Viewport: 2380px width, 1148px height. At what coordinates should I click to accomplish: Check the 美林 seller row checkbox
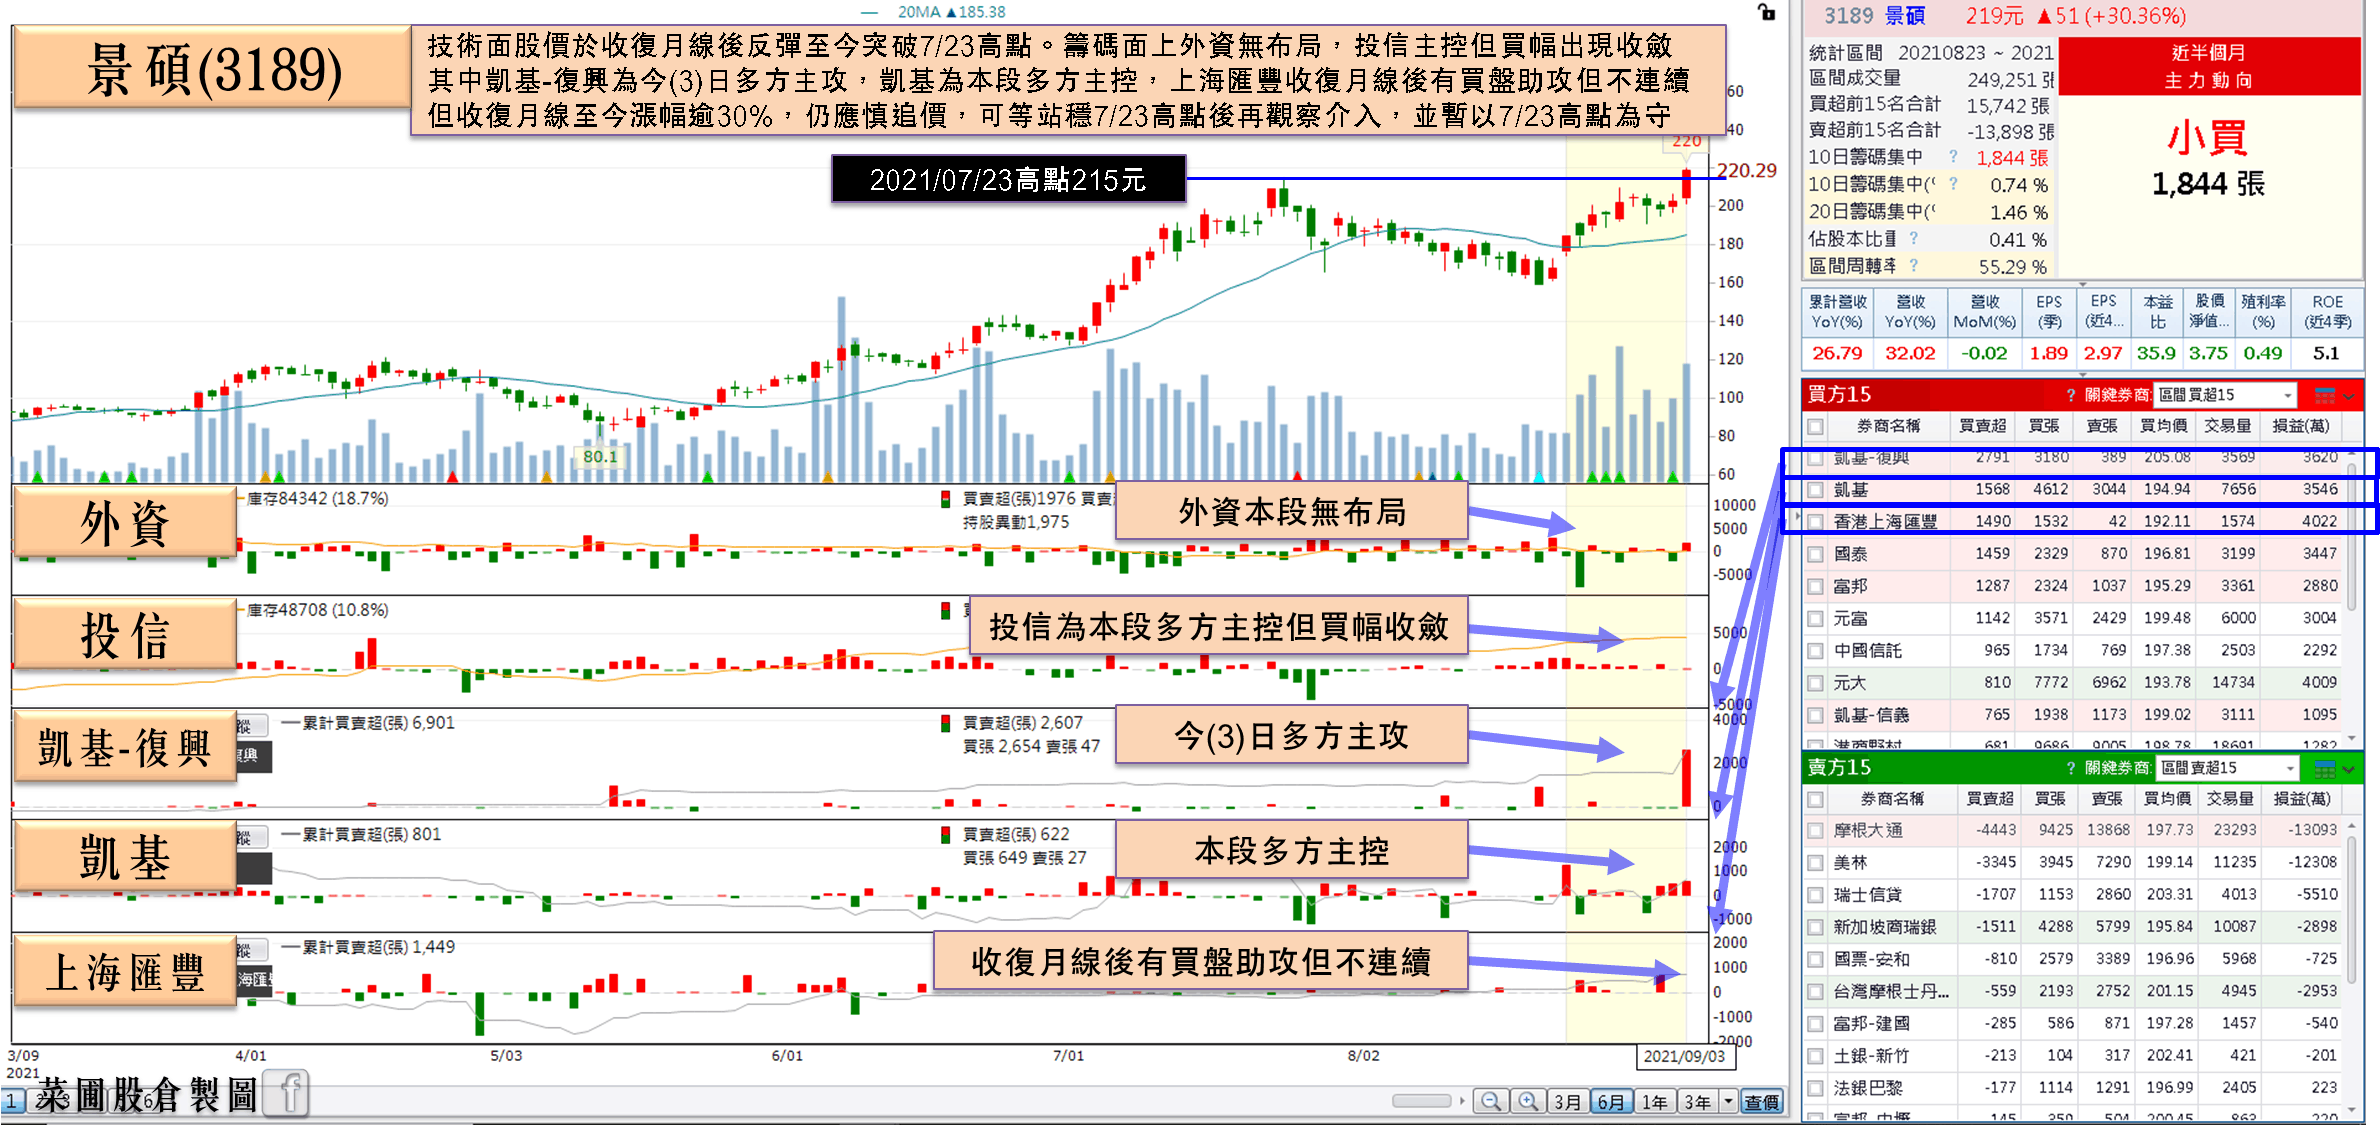[1816, 863]
